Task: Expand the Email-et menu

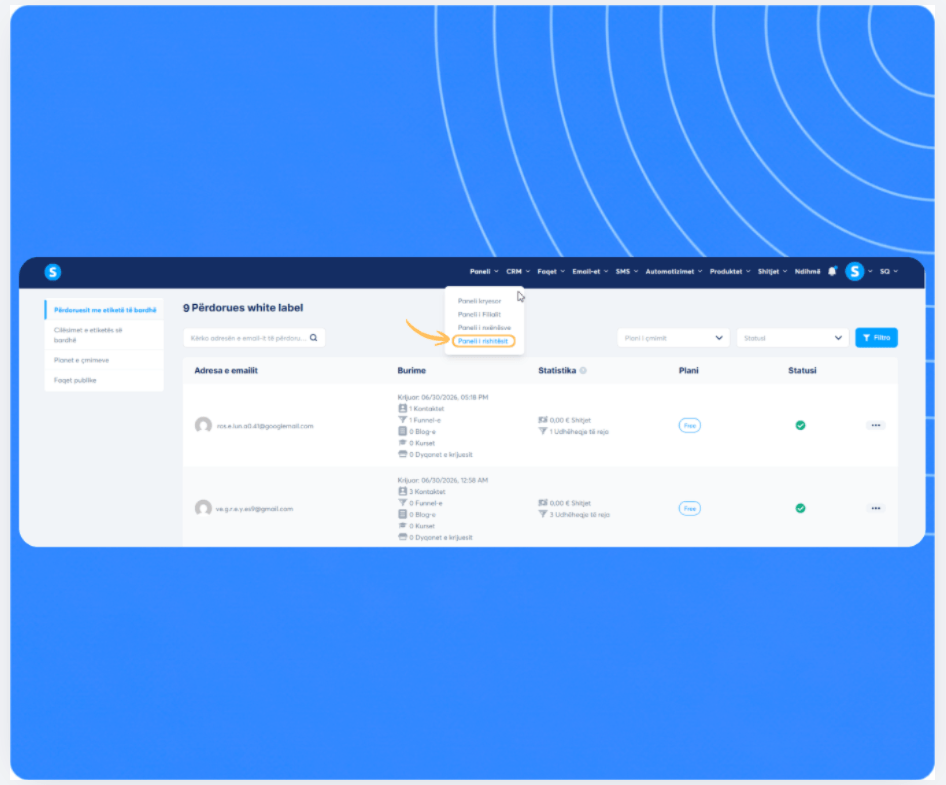Action: click(x=590, y=272)
